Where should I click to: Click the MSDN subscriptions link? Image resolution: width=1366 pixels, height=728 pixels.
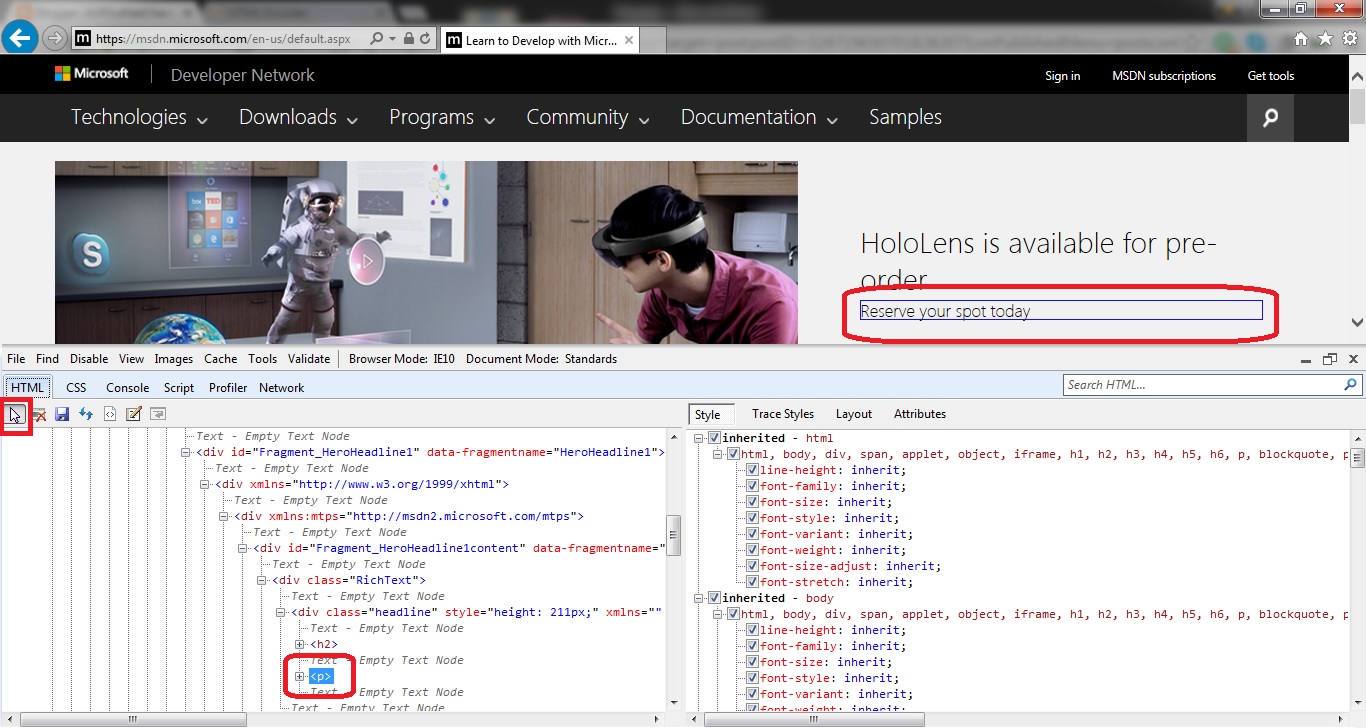point(1164,76)
